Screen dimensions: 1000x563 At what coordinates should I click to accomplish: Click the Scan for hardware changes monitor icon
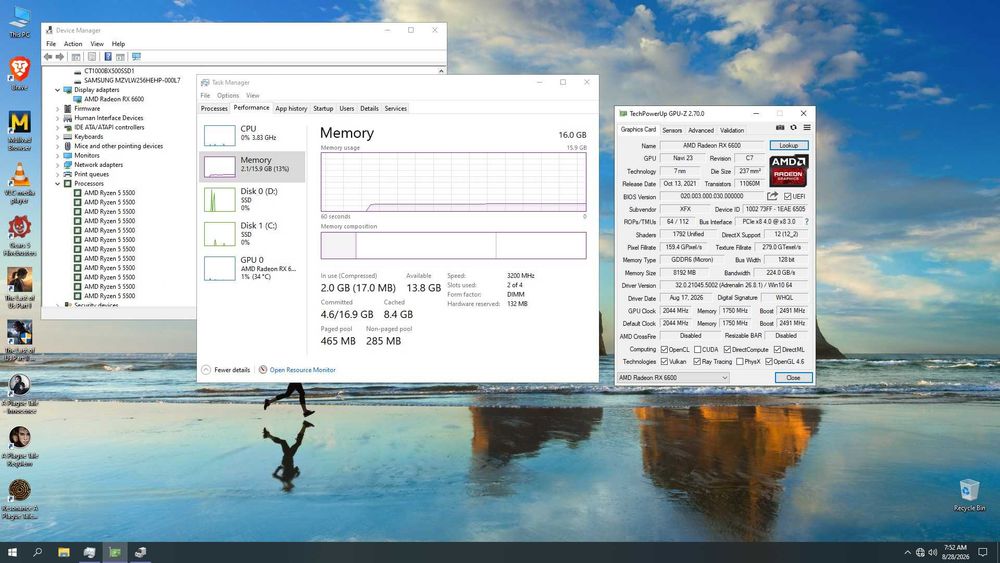point(136,57)
